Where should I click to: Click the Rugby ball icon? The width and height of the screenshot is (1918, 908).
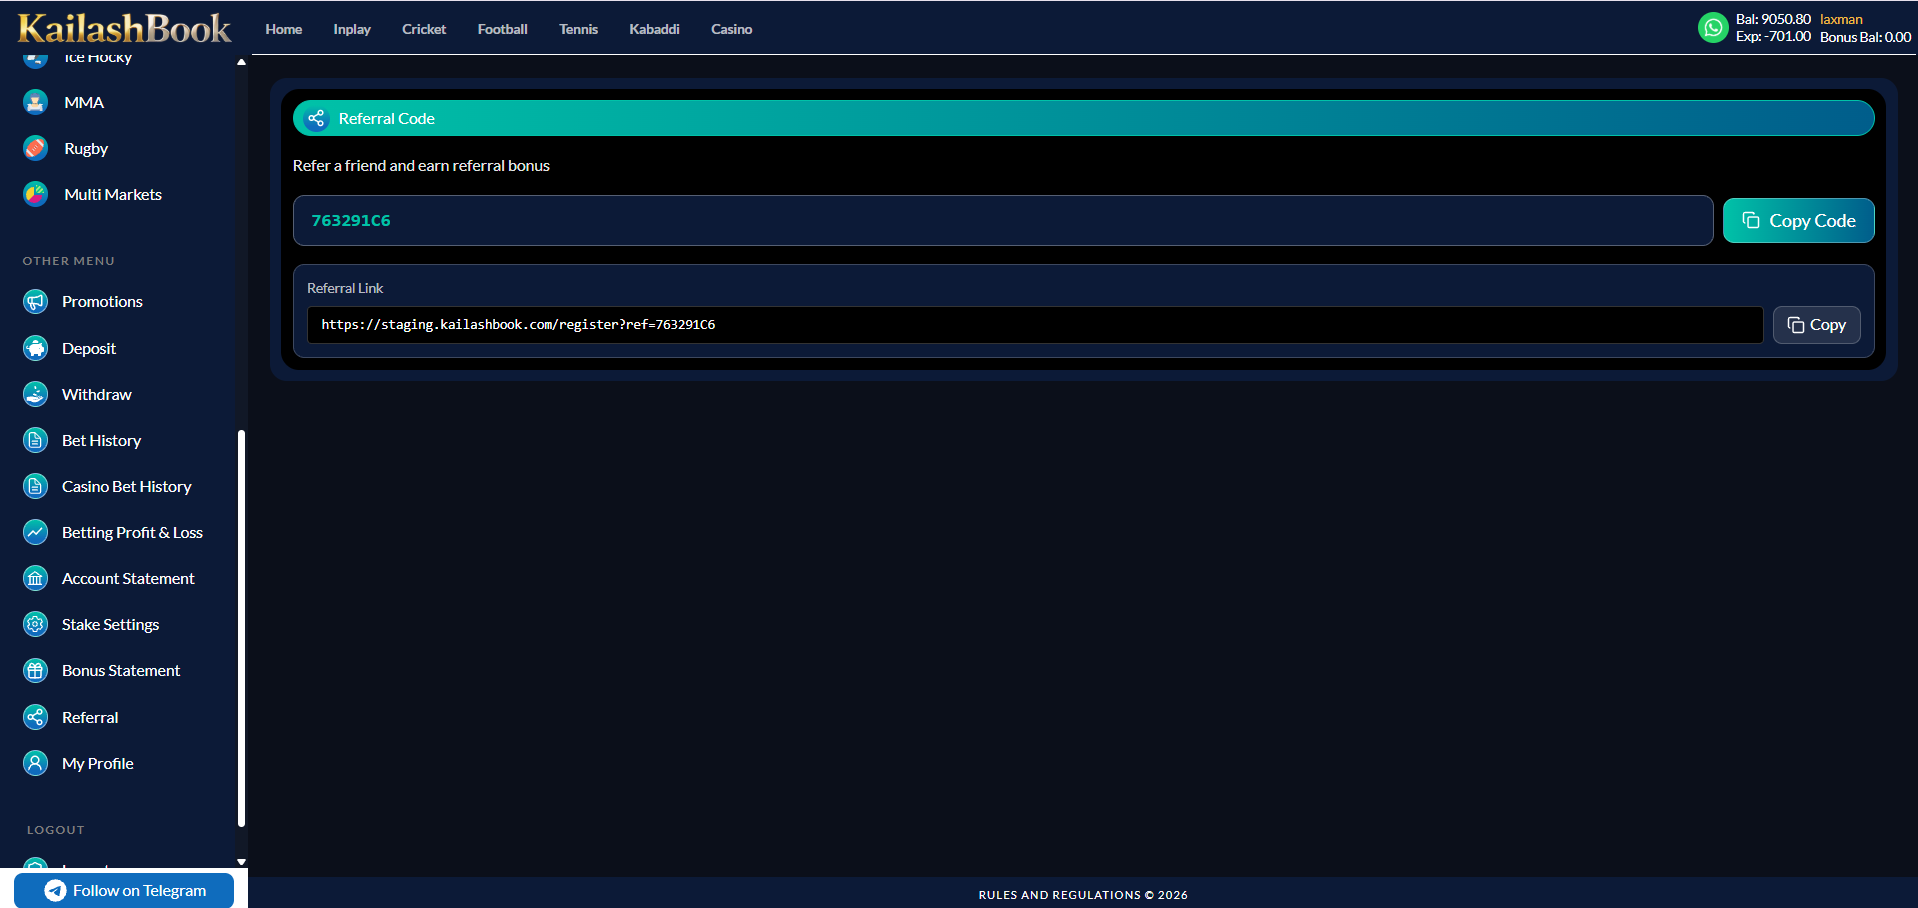point(35,148)
